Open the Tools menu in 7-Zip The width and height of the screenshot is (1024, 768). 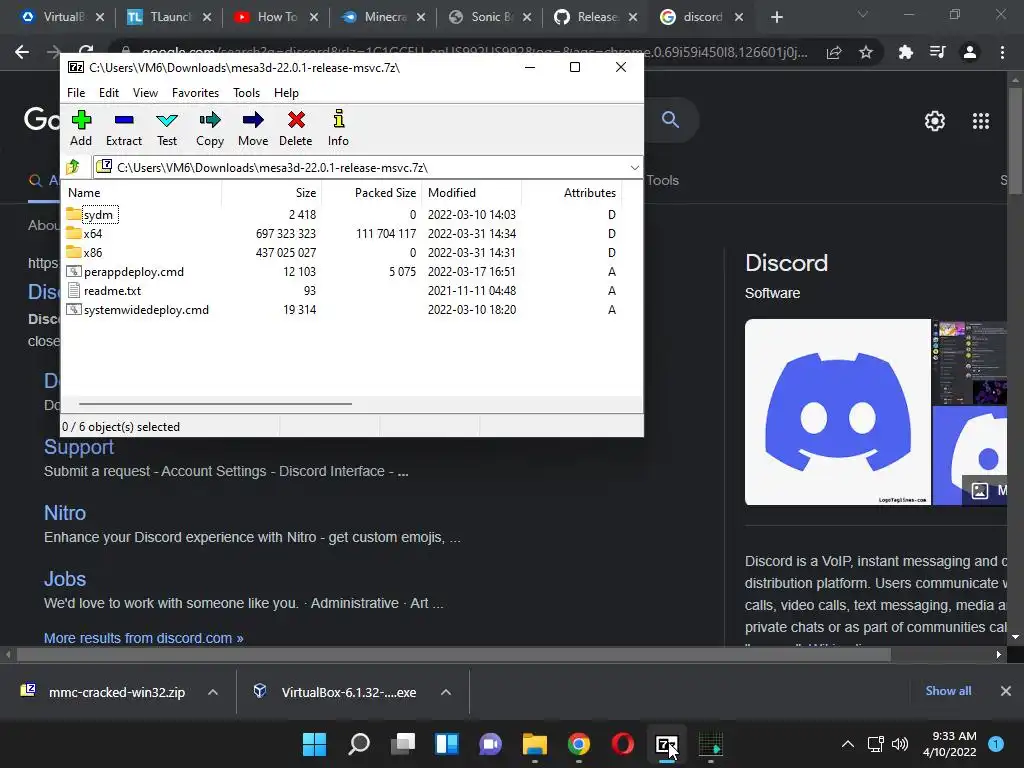coord(246,93)
